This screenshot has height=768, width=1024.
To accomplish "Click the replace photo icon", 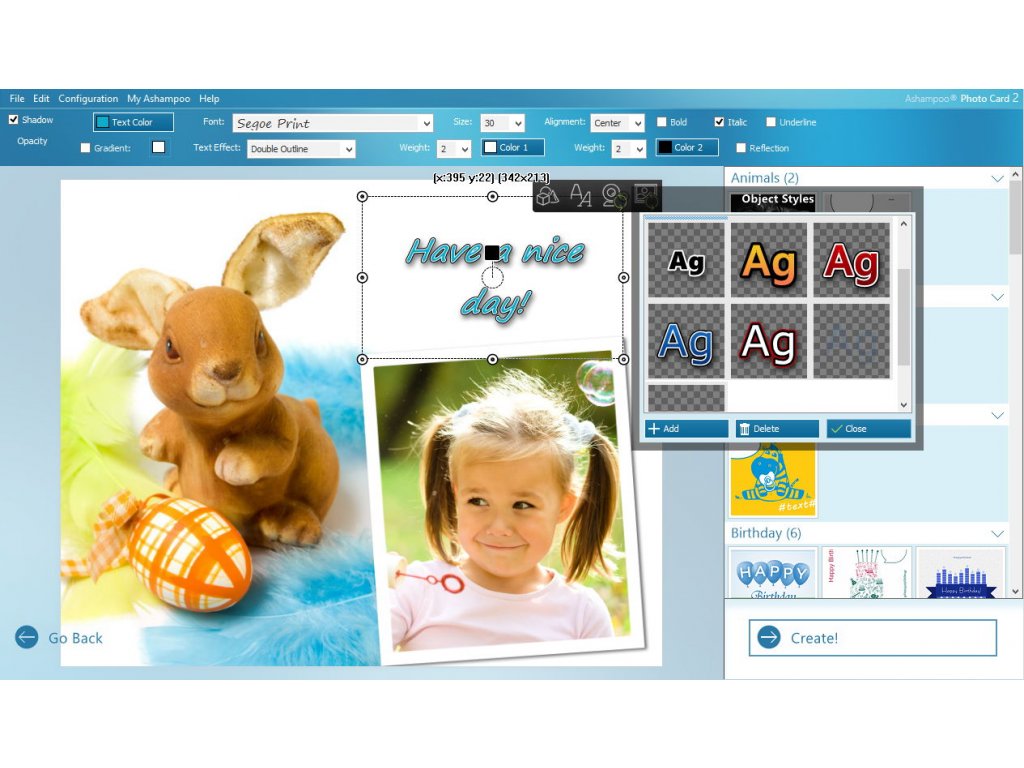I will [x=646, y=195].
